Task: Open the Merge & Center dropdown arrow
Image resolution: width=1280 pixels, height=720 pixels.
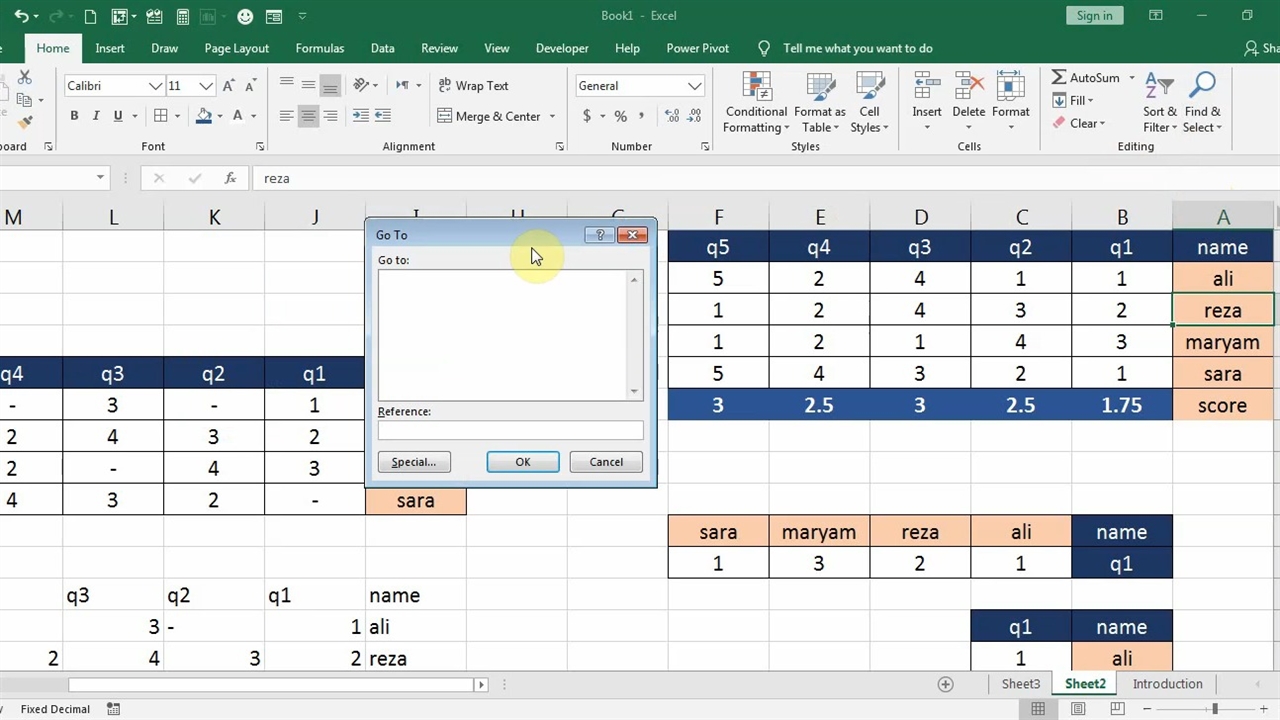Action: pyautogui.click(x=552, y=116)
